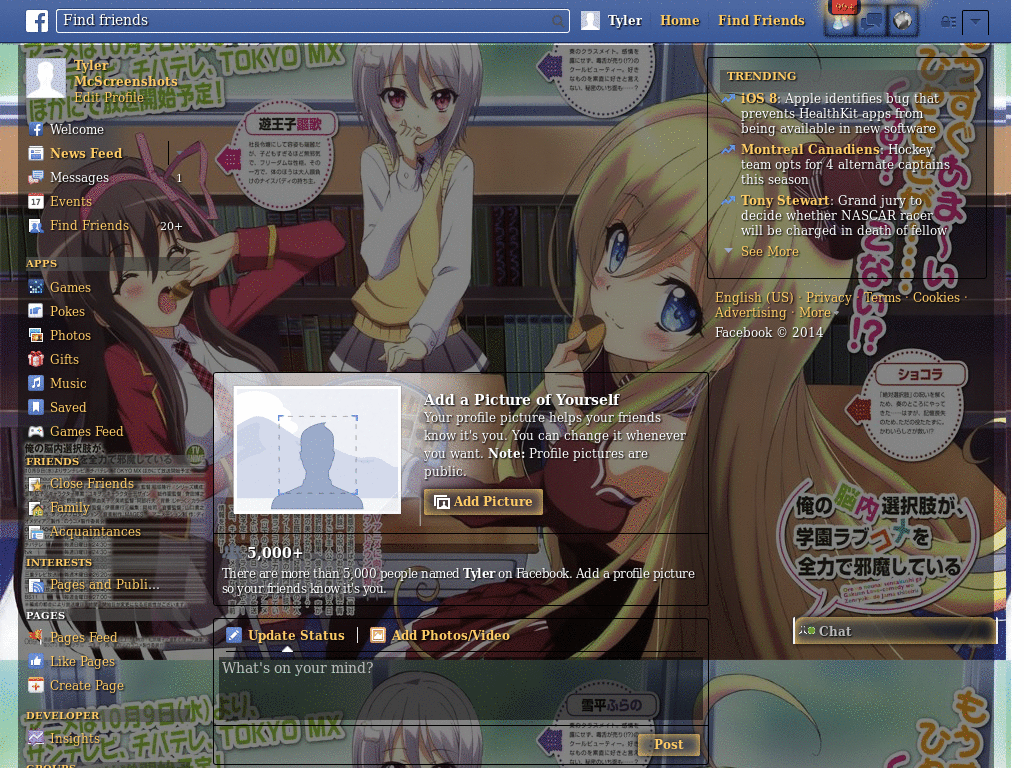Click the Photos sidebar icon
Image resolution: width=1024 pixels, height=768 pixels.
click(x=36, y=336)
